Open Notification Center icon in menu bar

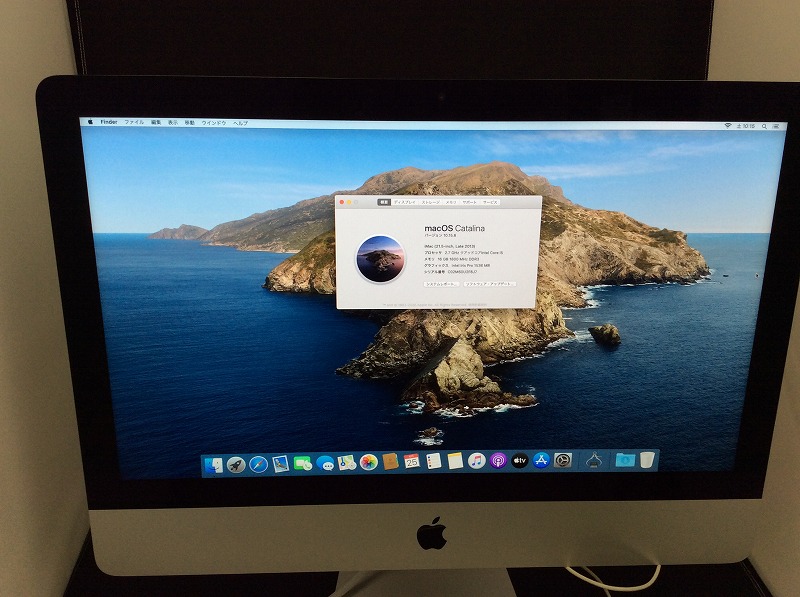pos(777,126)
